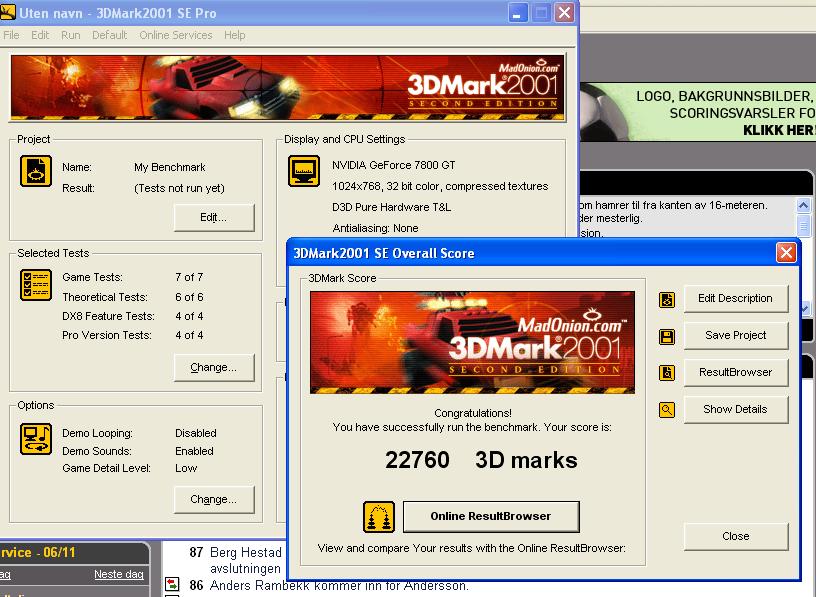Image resolution: width=816 pixels, height=597 pixels.
Task: Open the Default menu
Action: click(109, 35)
